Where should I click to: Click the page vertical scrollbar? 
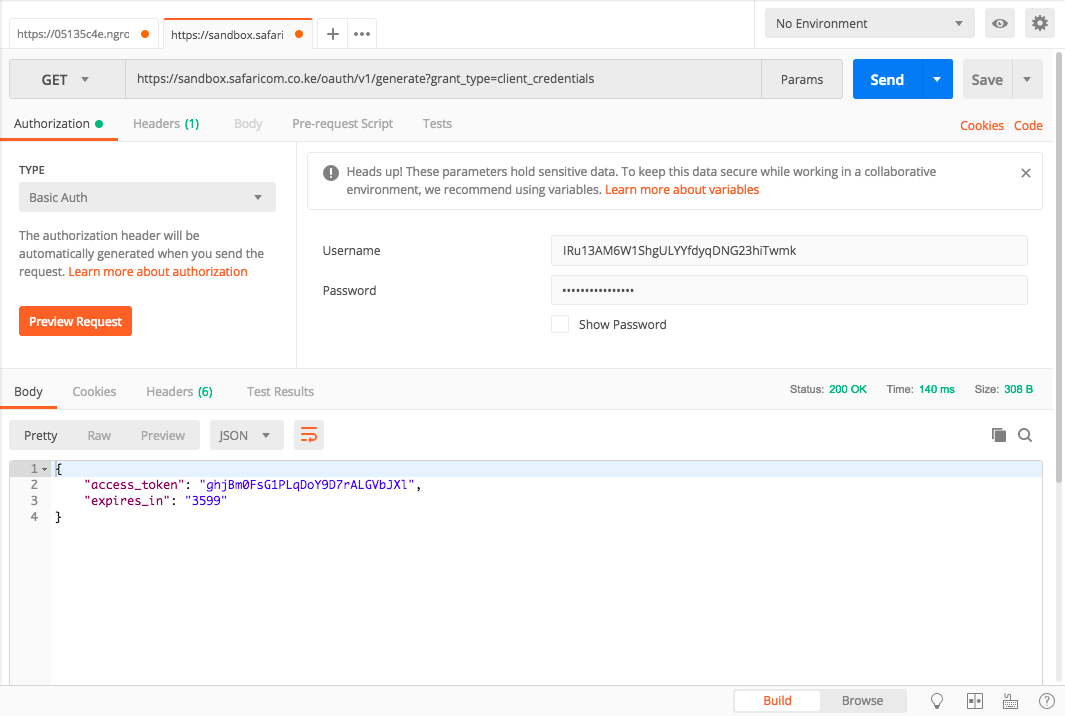[1059, 266]
